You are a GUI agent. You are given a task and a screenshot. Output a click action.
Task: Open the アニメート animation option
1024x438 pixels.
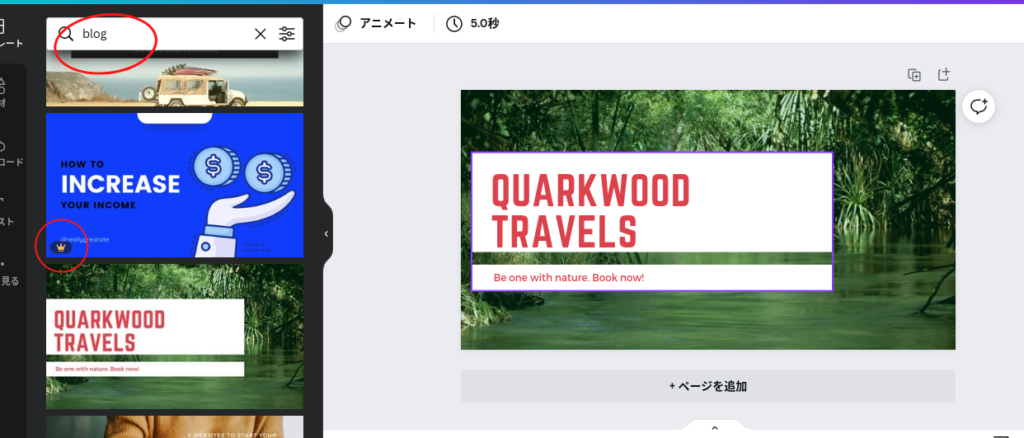(376, 23)
